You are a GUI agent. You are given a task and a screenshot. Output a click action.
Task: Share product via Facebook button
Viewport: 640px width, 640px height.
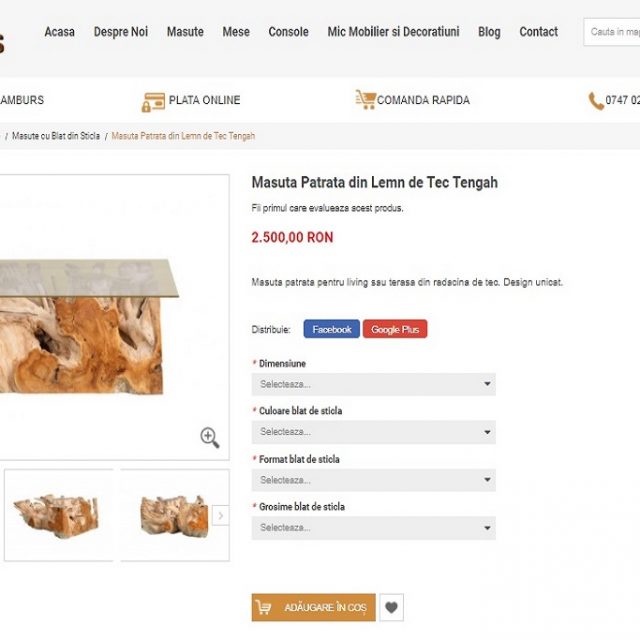[x=331, y=329]
